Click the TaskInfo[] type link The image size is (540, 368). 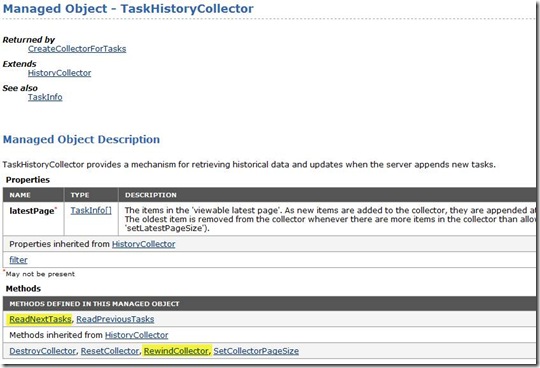tap(91, 210)
